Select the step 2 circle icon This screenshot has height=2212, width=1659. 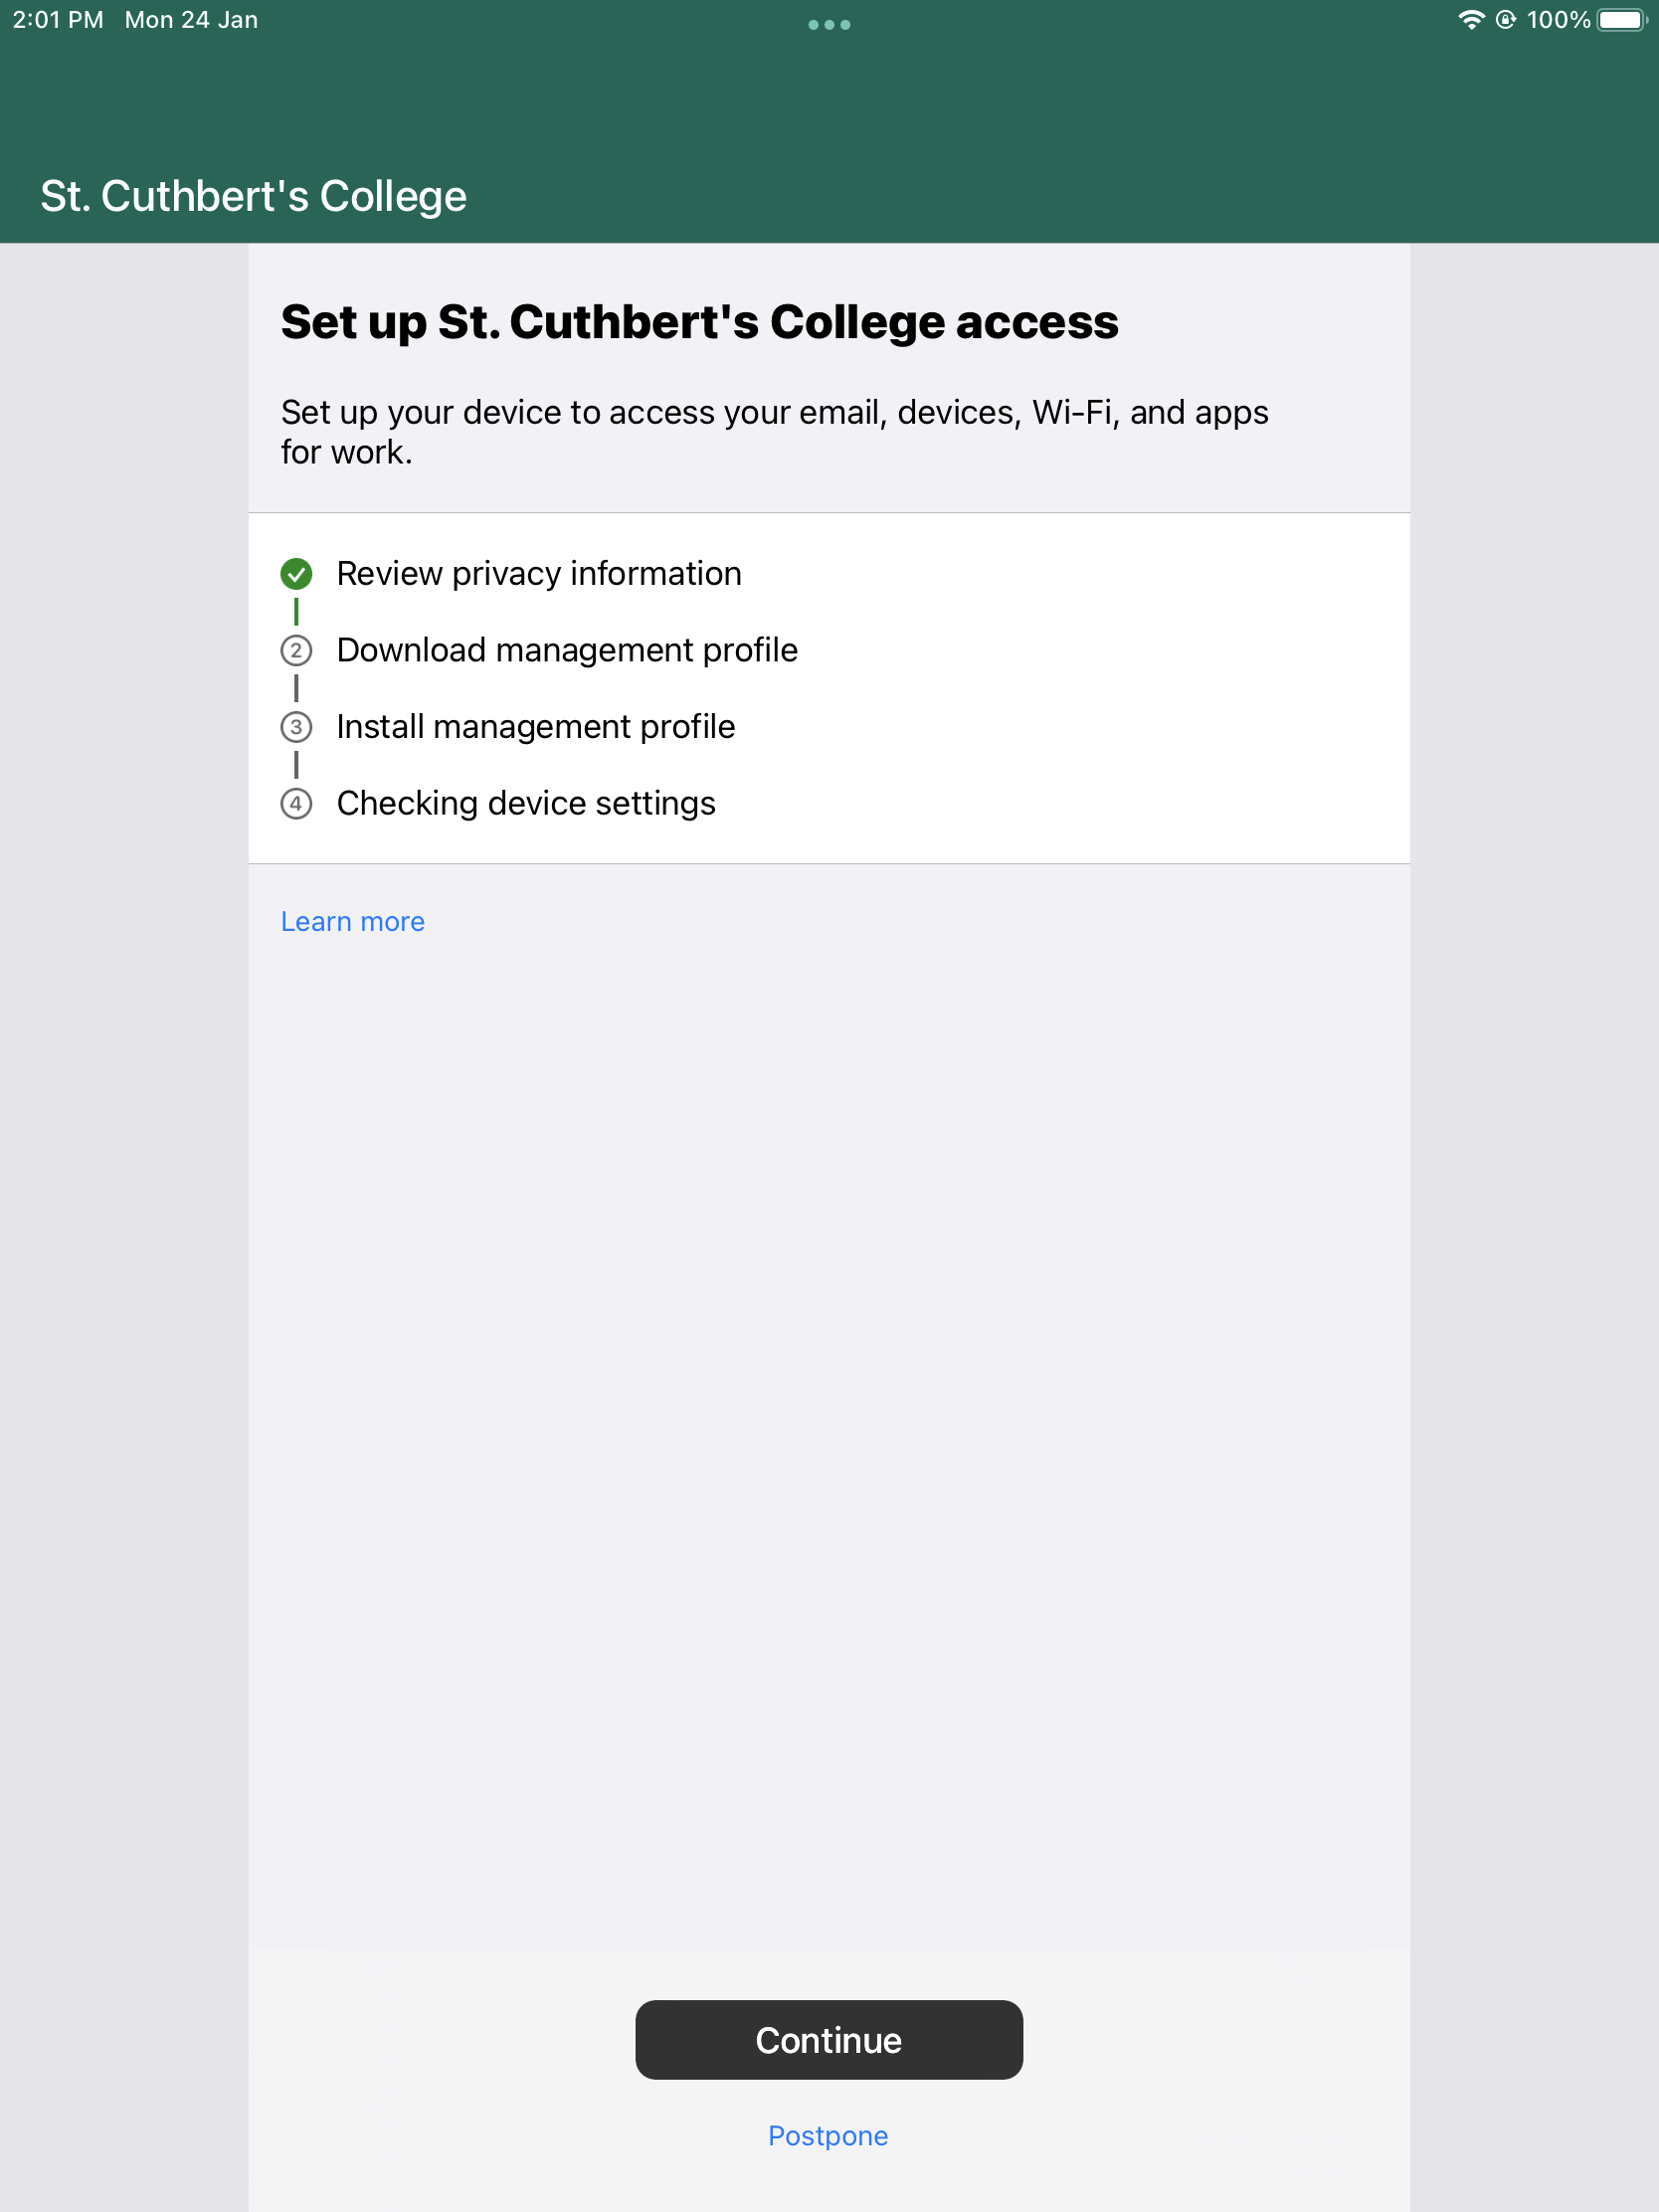296,651
